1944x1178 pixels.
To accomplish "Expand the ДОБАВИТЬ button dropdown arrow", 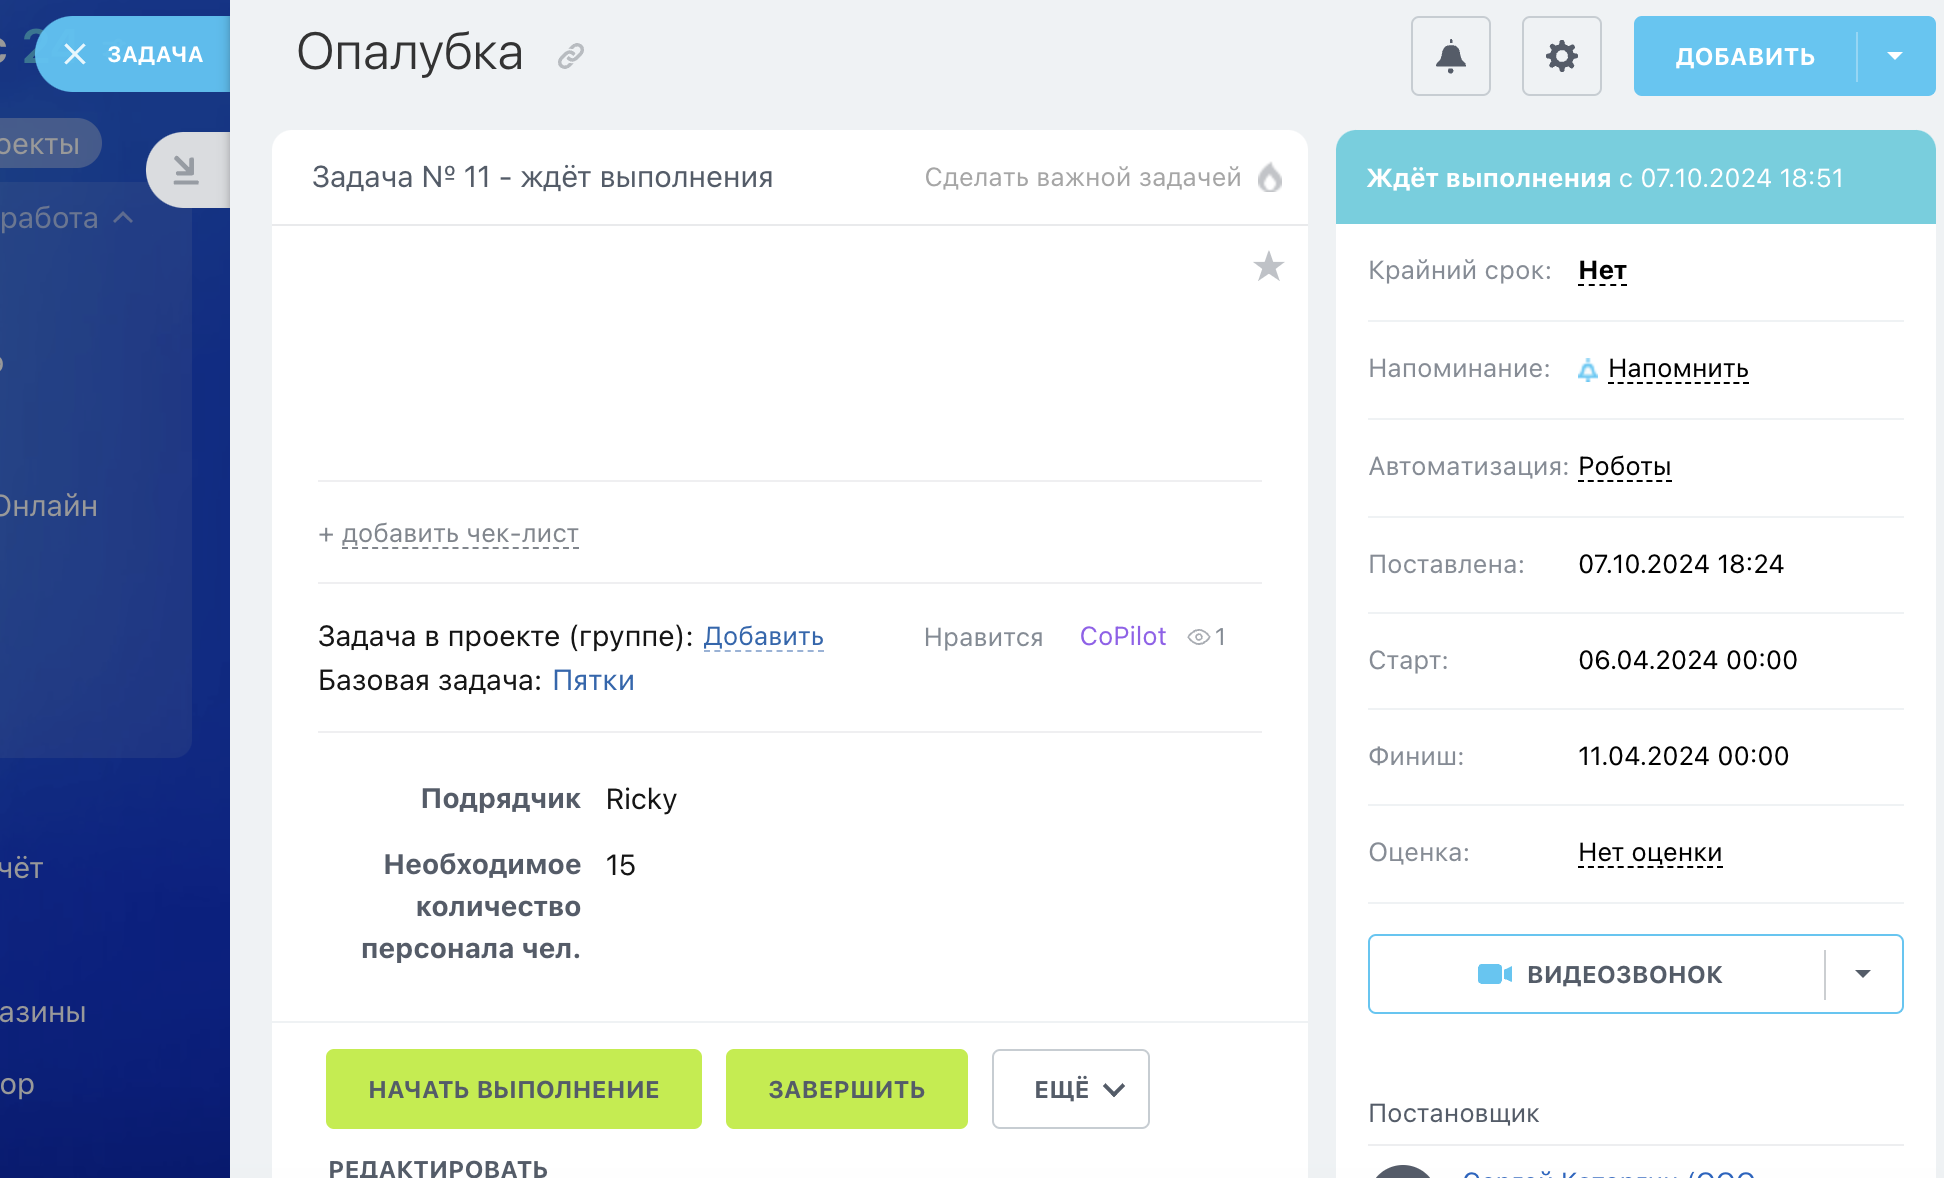I will 1895,56.
